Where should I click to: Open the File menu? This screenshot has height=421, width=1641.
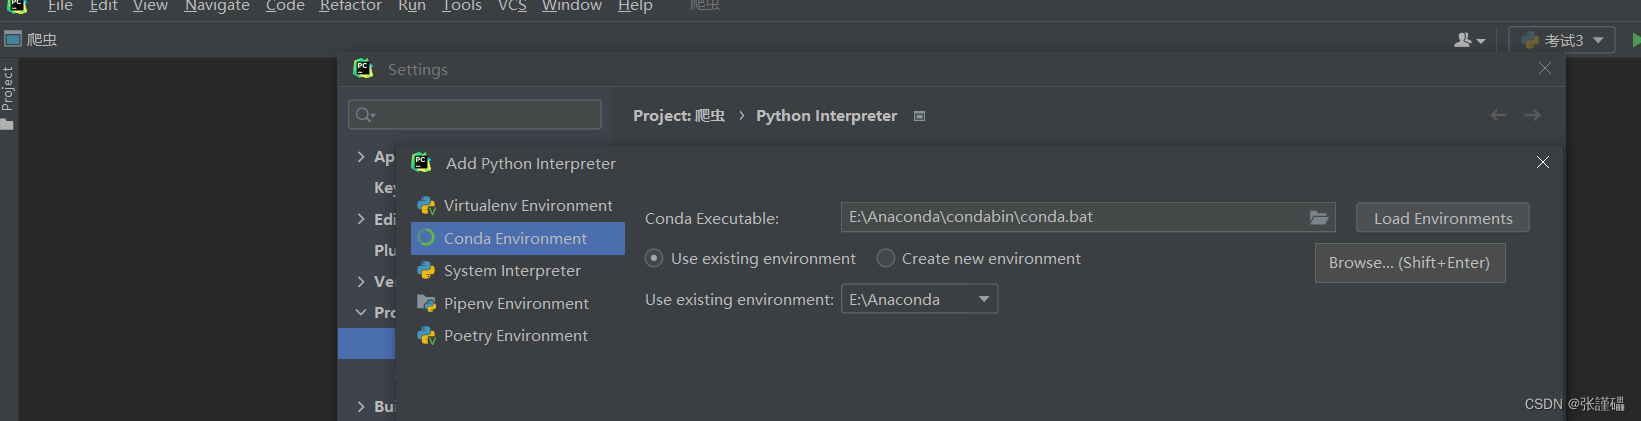click(x=60, y=6)
